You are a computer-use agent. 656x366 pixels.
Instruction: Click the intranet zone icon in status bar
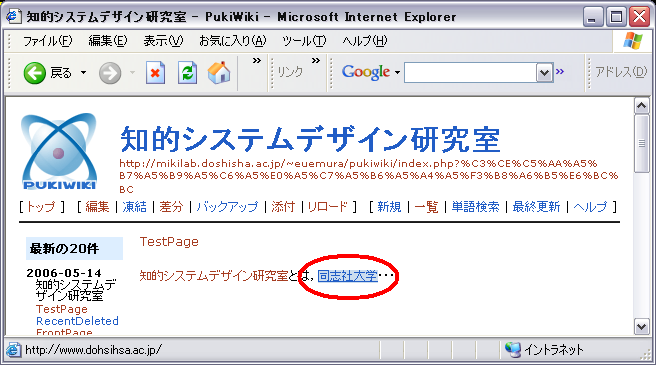[512, 349]
